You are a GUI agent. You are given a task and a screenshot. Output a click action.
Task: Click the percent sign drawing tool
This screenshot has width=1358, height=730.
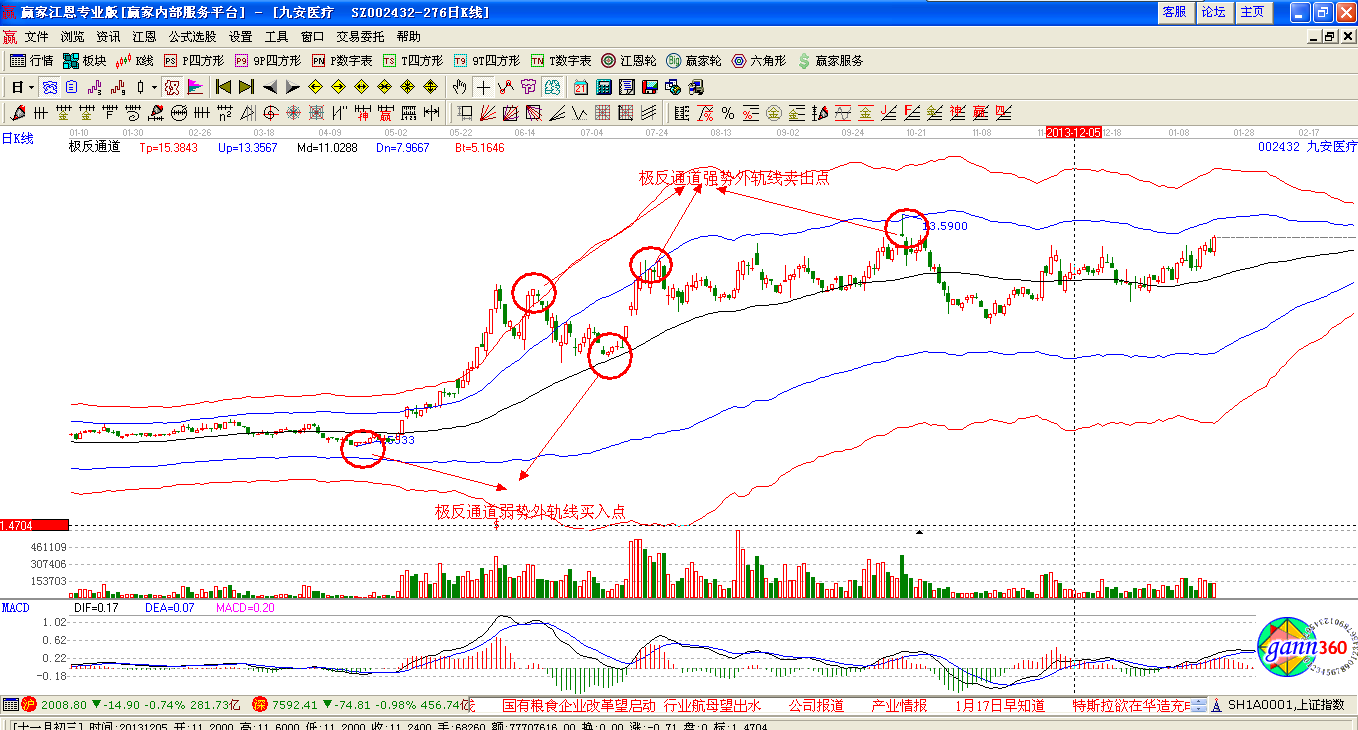tap(728, 113)
